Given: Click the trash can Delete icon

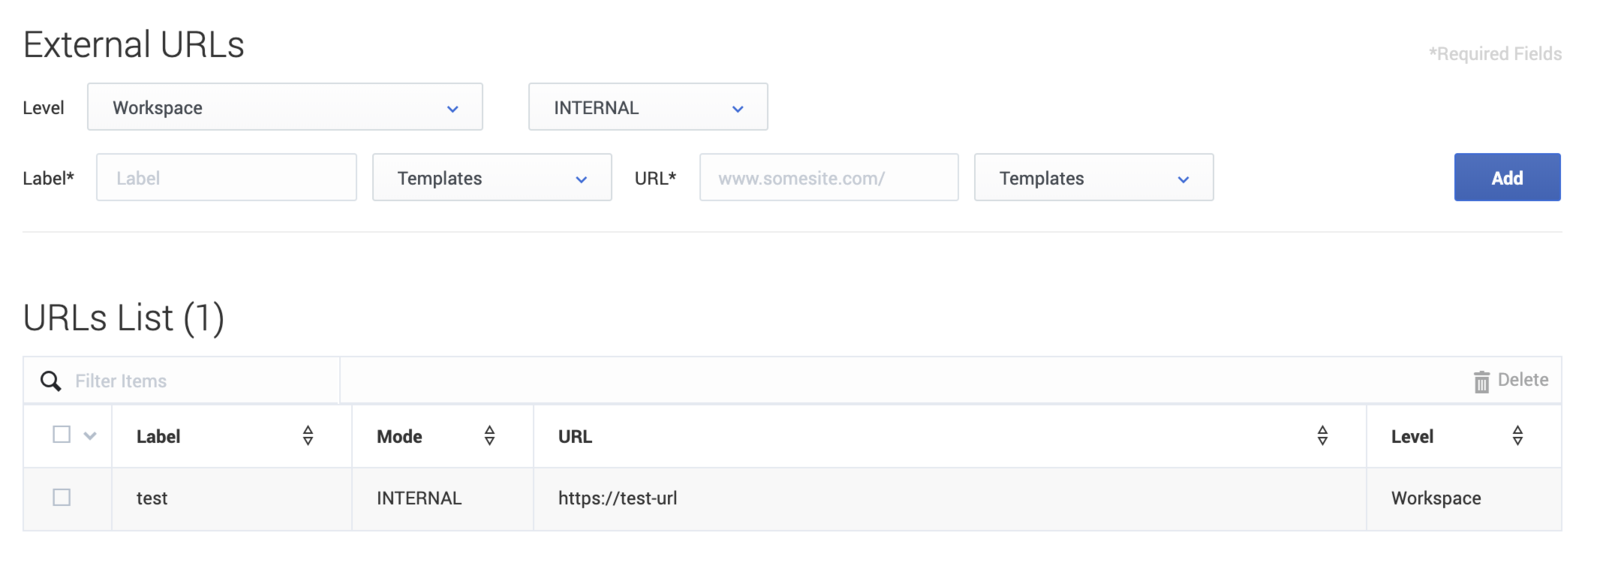Looking at the screenshot, I should tap(1481, 381).
